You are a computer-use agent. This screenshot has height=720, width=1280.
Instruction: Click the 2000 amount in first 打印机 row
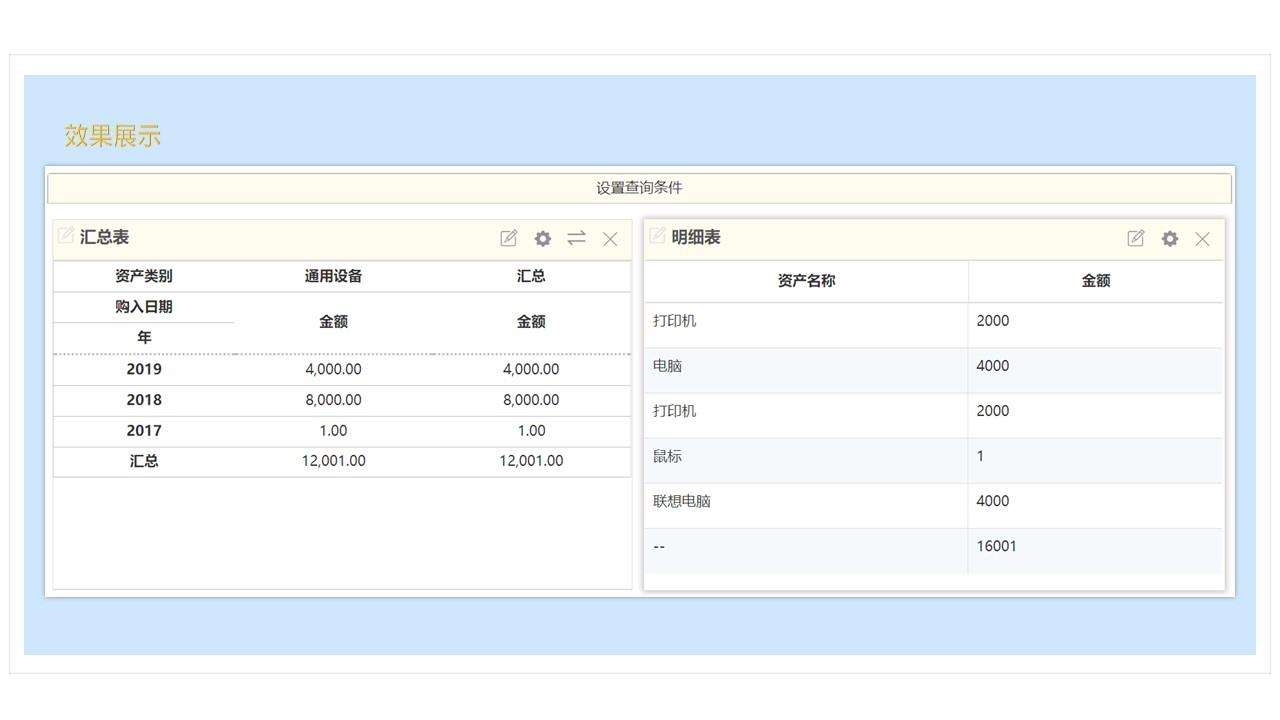point(993,321)
